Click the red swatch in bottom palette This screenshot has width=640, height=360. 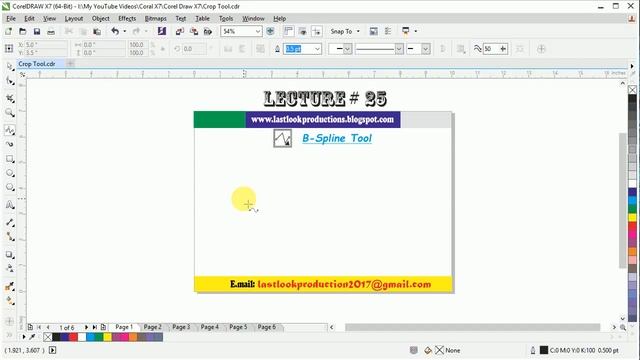(x=73, y=337)
